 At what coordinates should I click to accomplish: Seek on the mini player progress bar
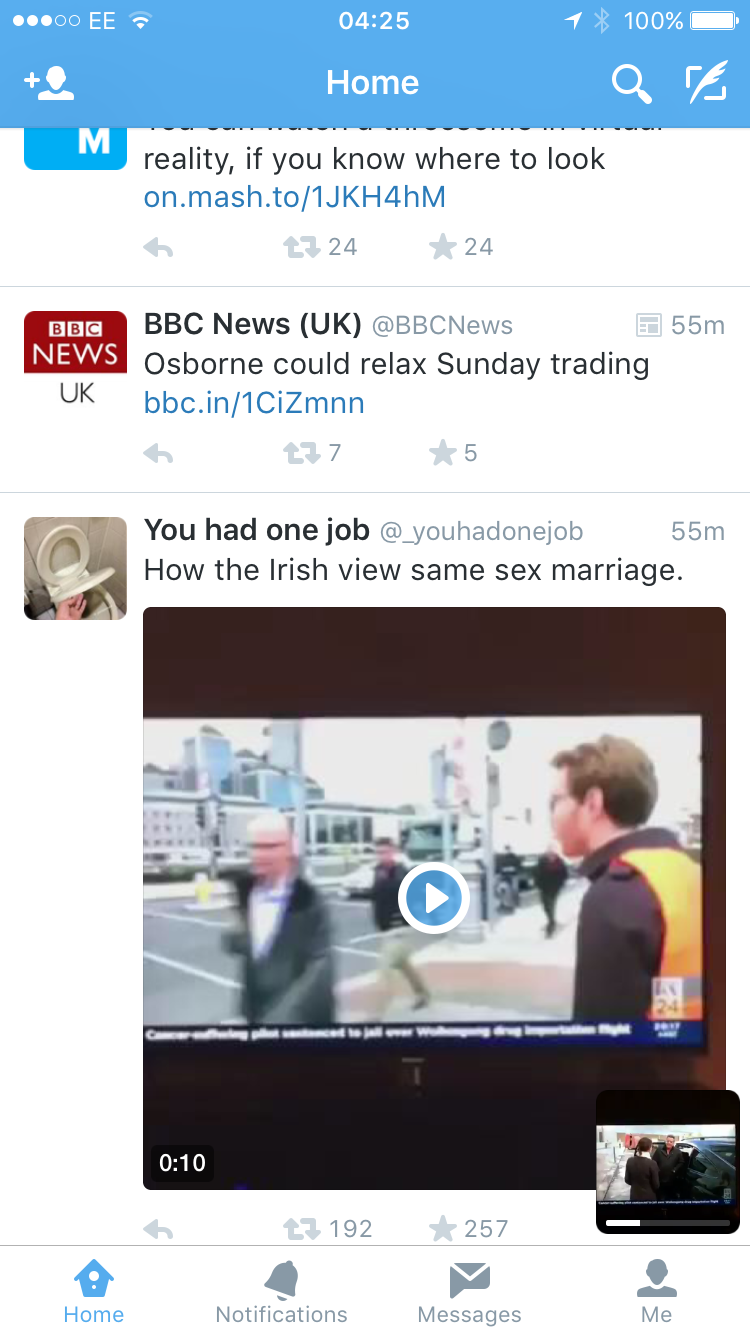pyautogui.click(x=667, y=1223)
